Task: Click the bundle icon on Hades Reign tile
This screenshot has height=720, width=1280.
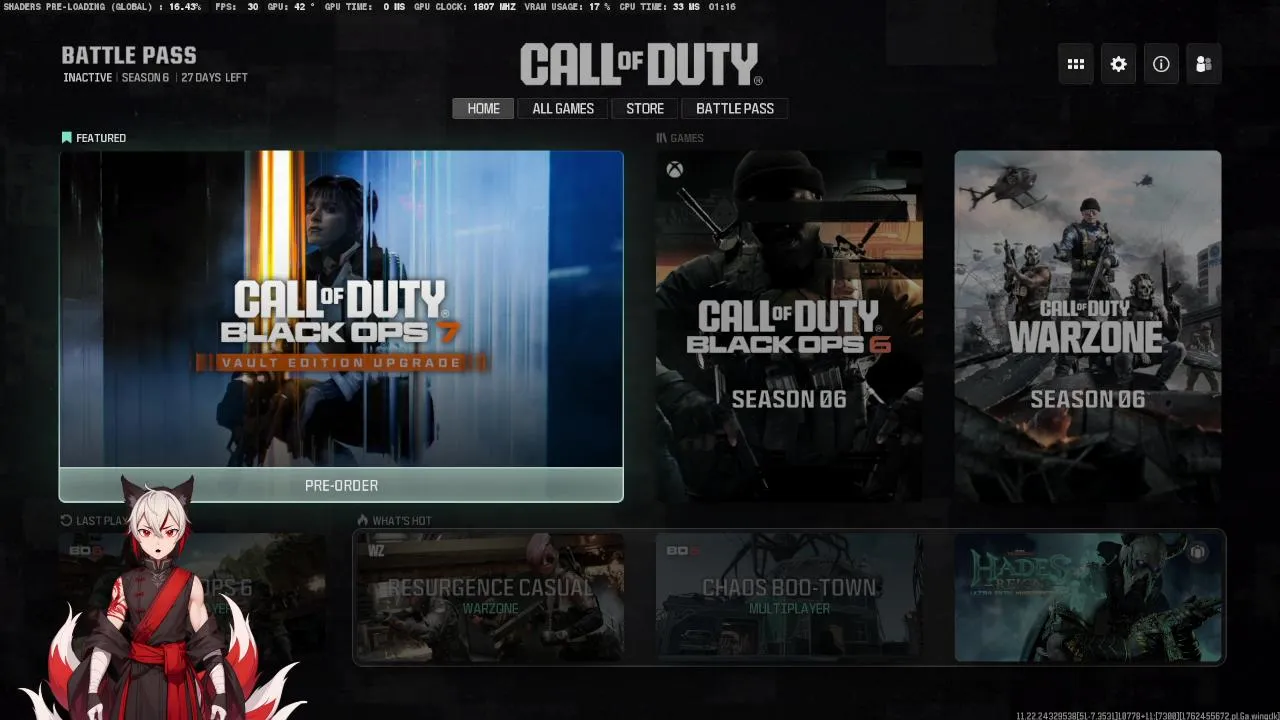Action: tap(1198, 552)
